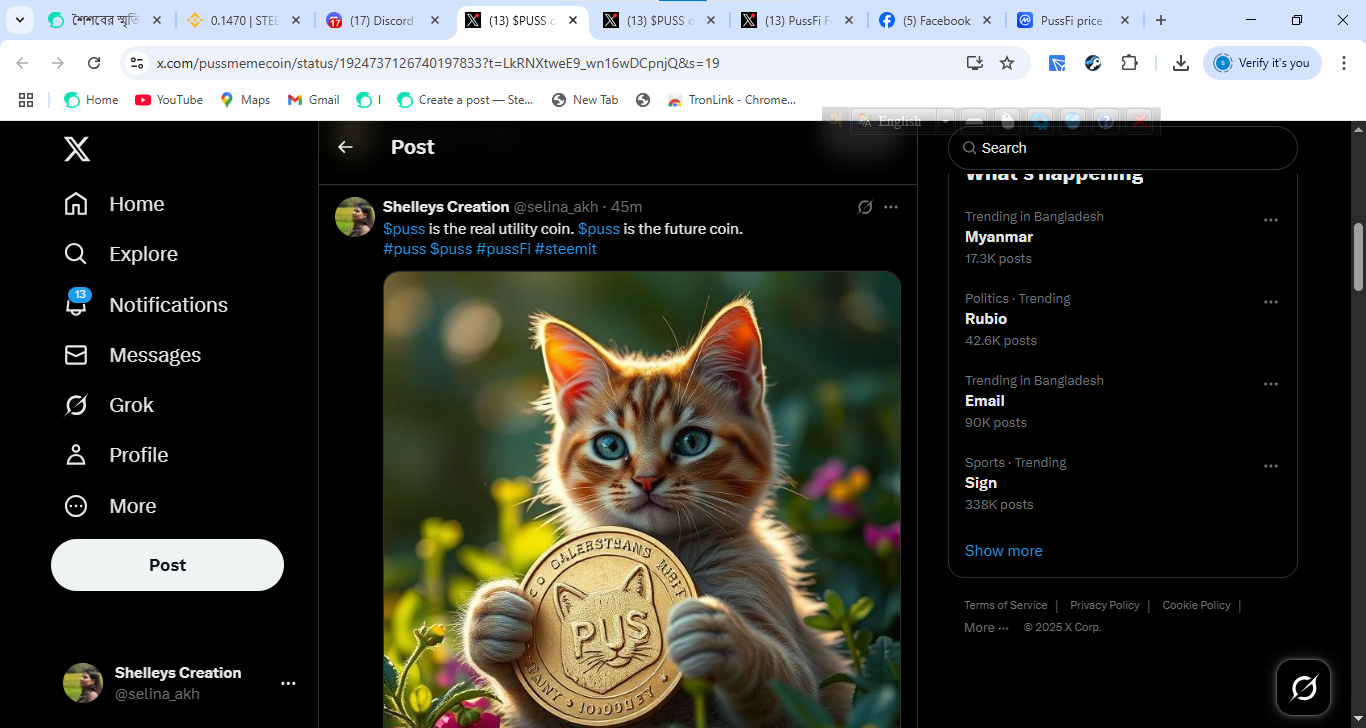Open the Privacy Policy link

coord(1105,605)
